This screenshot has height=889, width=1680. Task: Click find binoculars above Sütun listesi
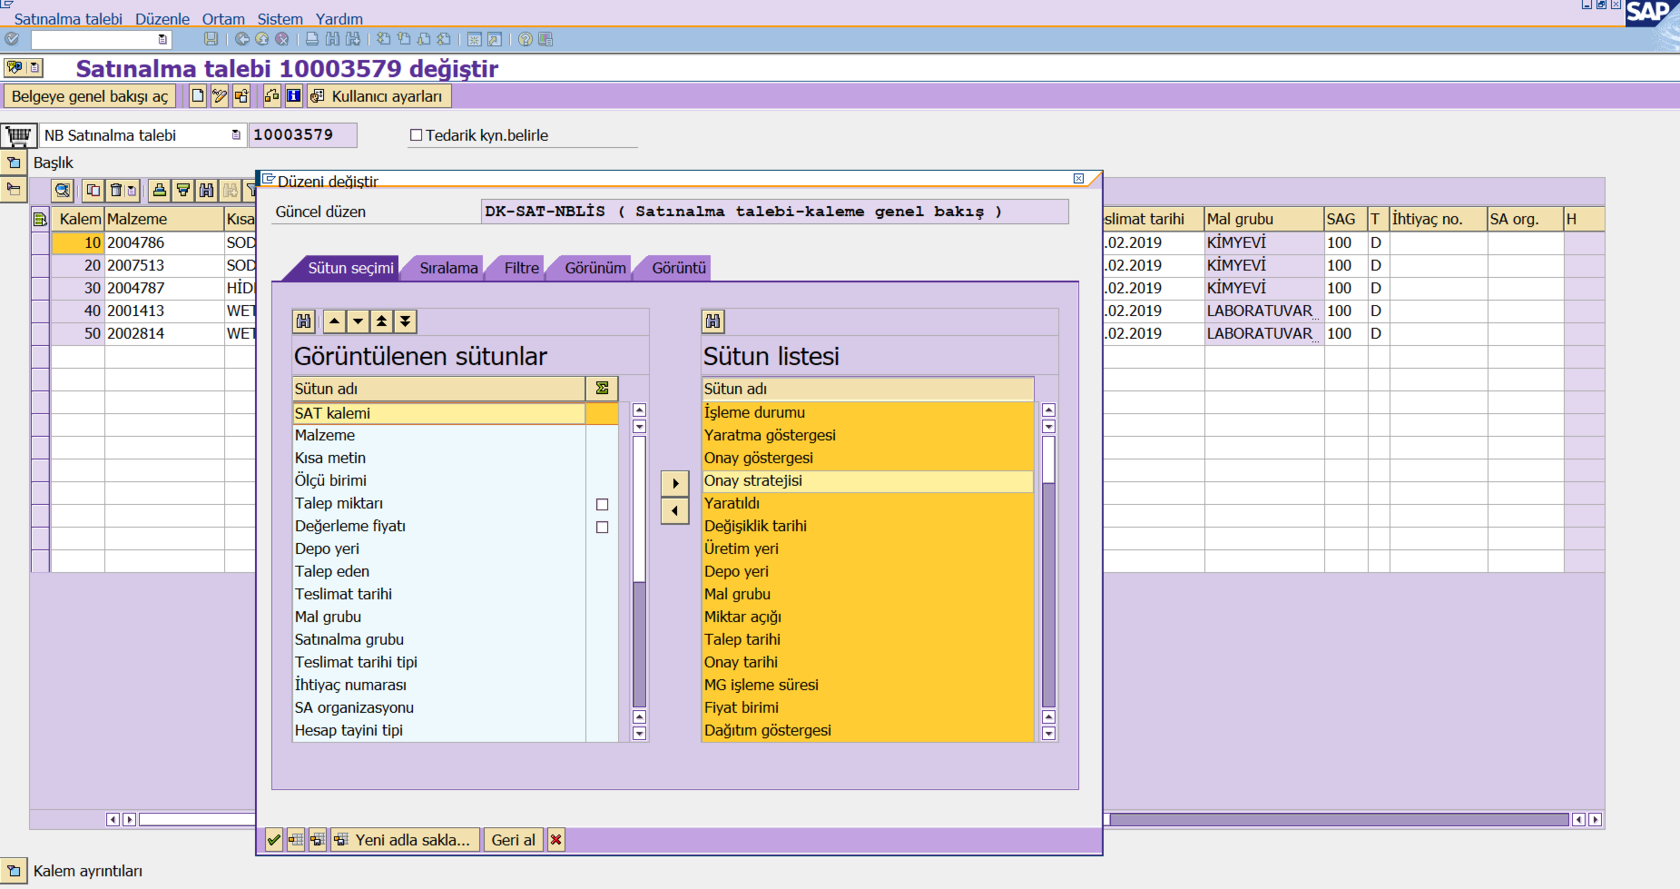point(713,321)
